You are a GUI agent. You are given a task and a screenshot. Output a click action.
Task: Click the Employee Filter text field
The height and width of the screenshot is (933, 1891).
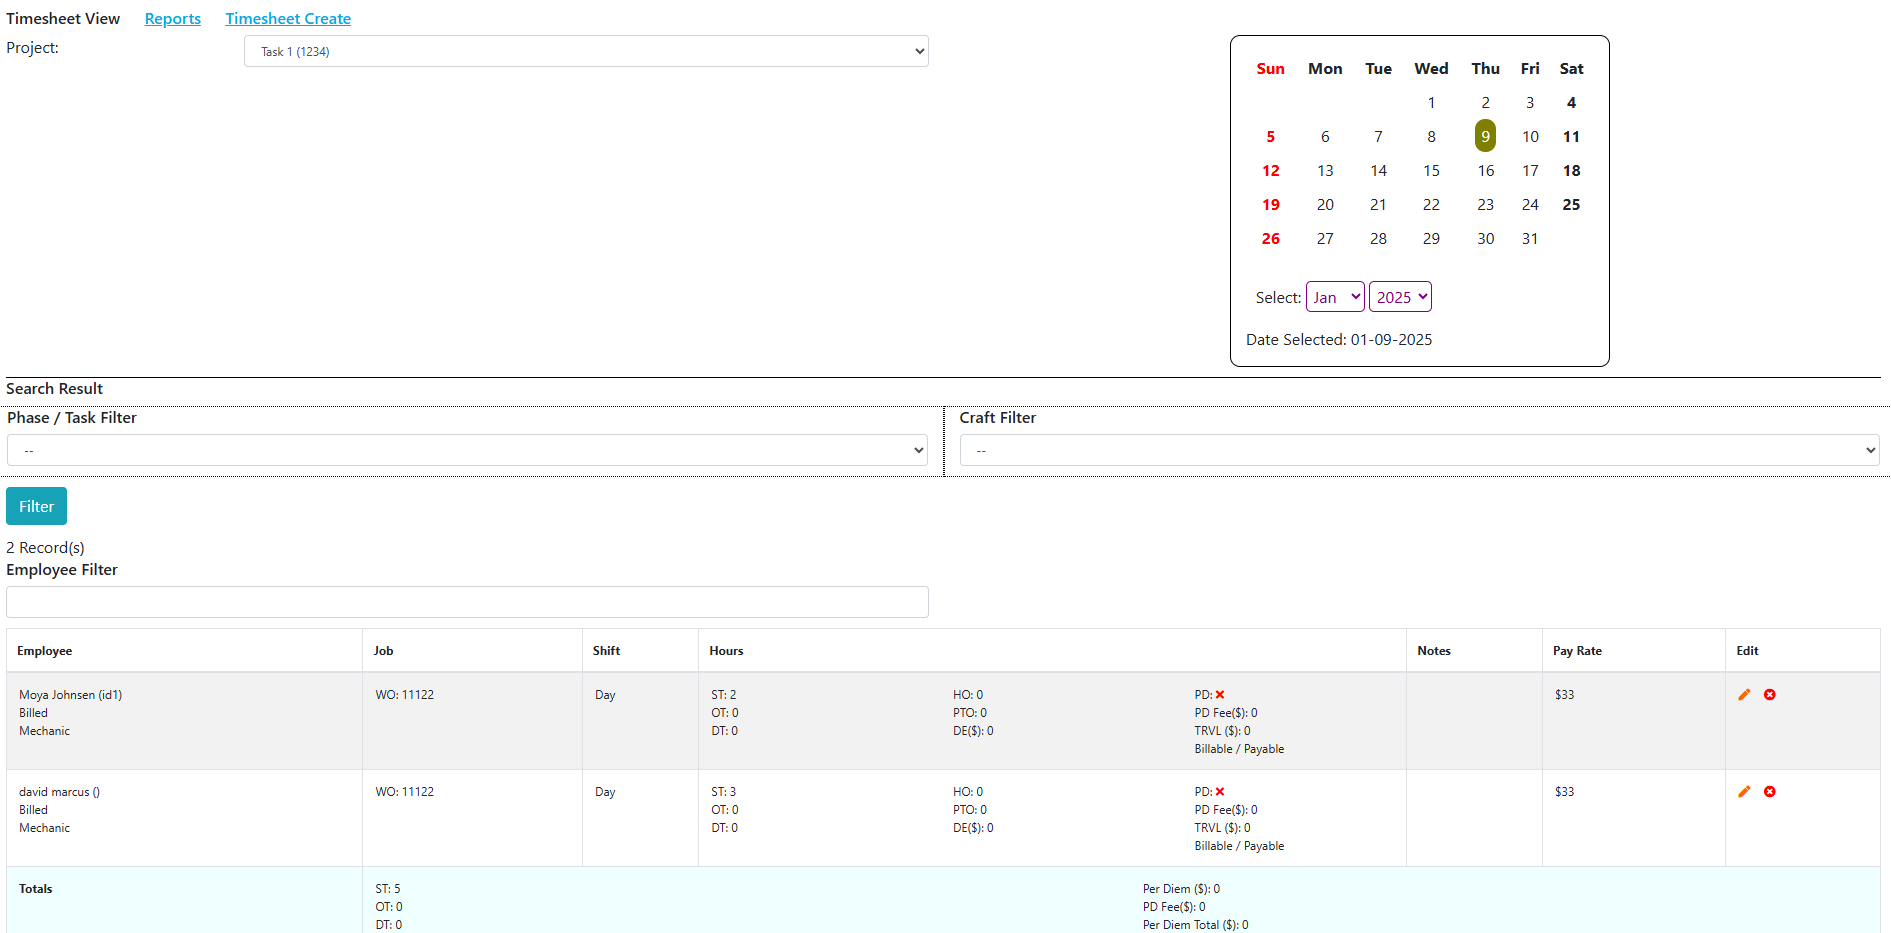467,602
